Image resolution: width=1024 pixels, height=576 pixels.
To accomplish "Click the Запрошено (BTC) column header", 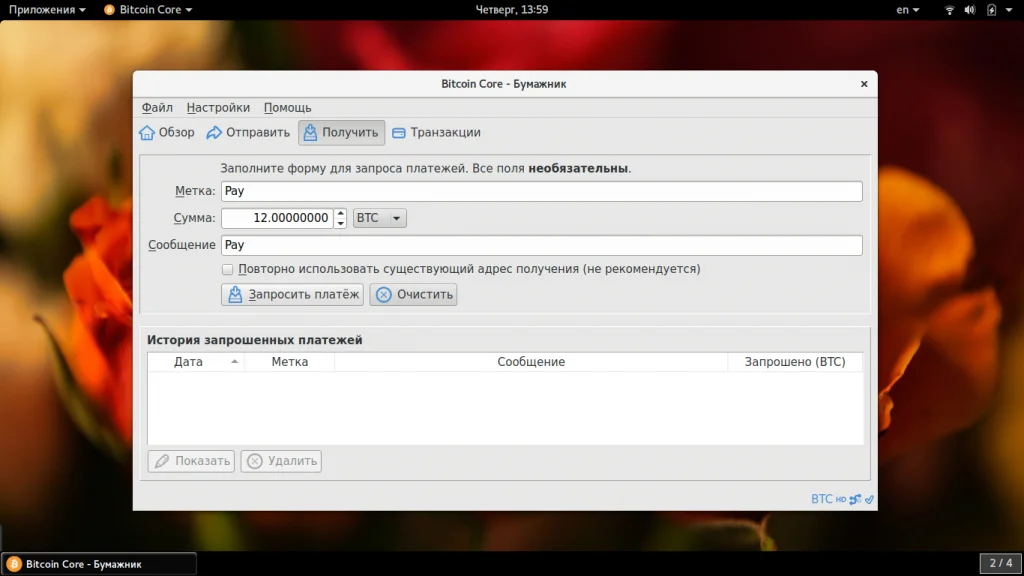I will [795, 362].
